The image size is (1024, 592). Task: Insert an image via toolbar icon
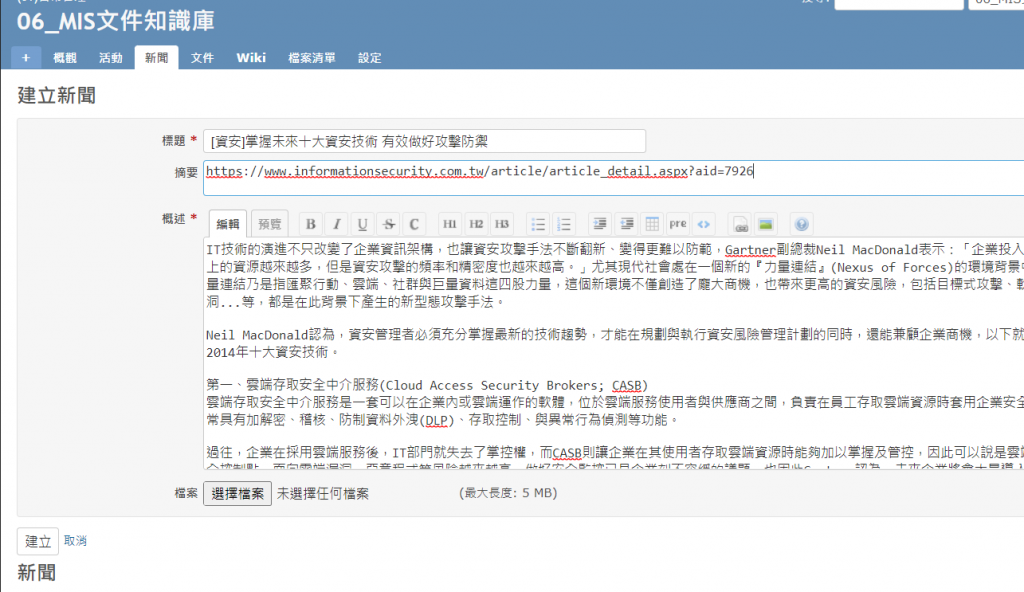pos(765,224)
